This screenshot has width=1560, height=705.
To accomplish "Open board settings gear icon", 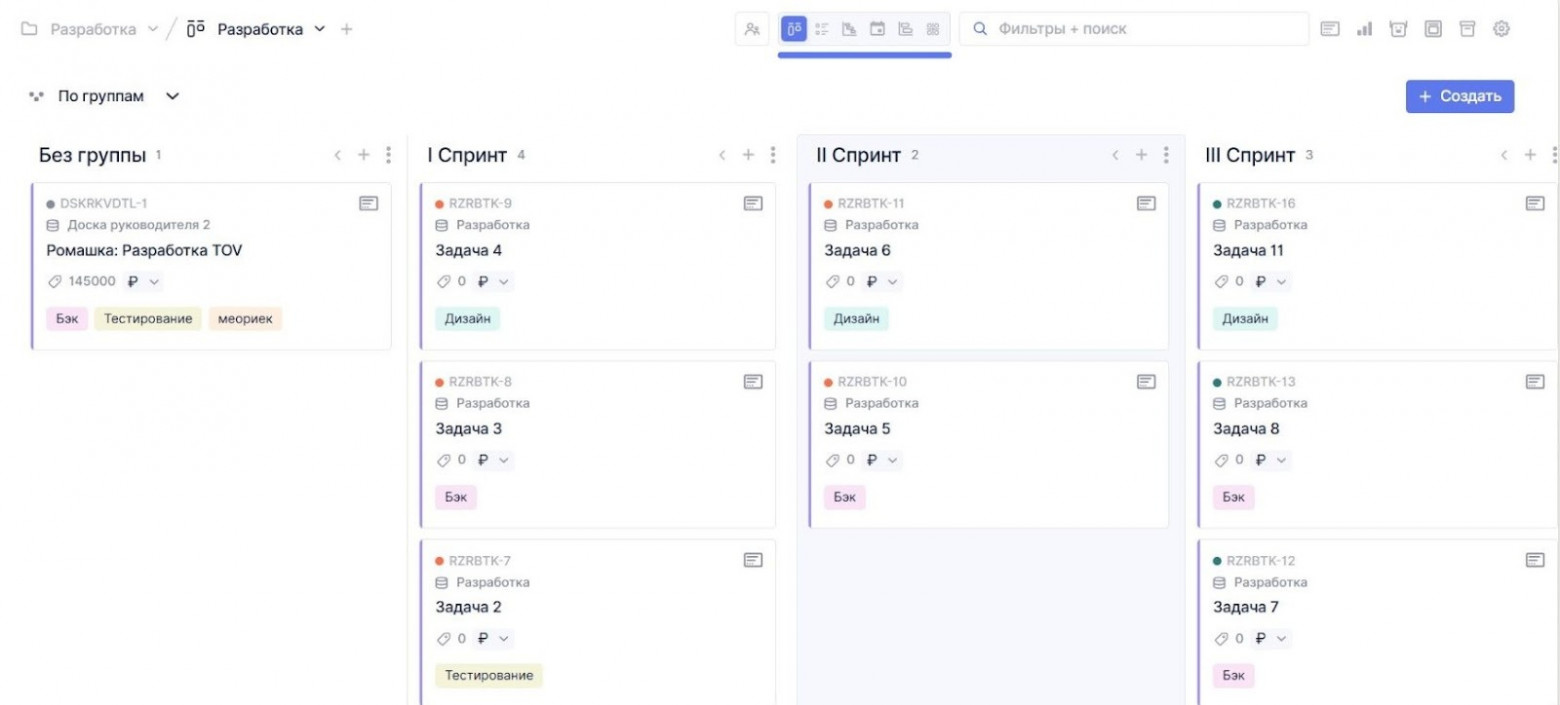I will pos(1501,29).
